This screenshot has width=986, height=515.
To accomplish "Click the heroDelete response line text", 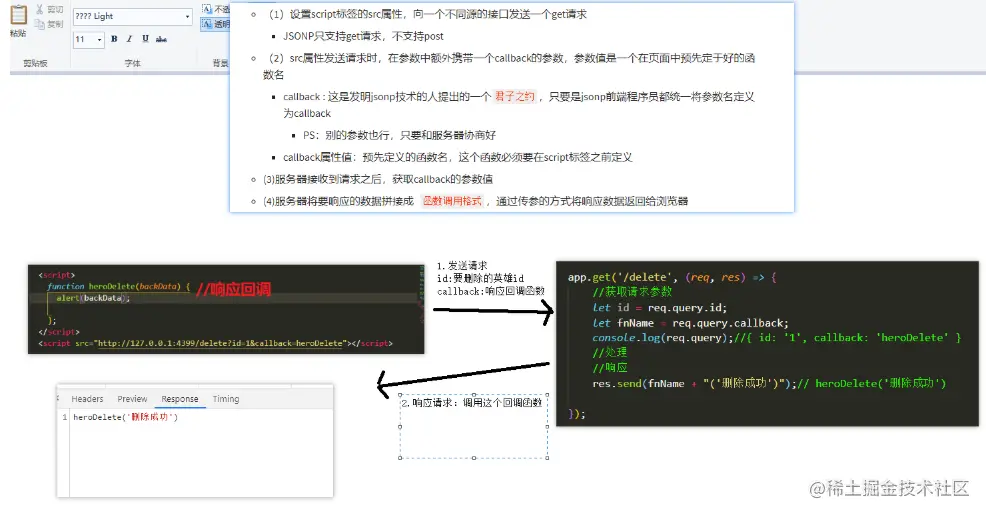I will pyautogui.click(x=126, y=417).
